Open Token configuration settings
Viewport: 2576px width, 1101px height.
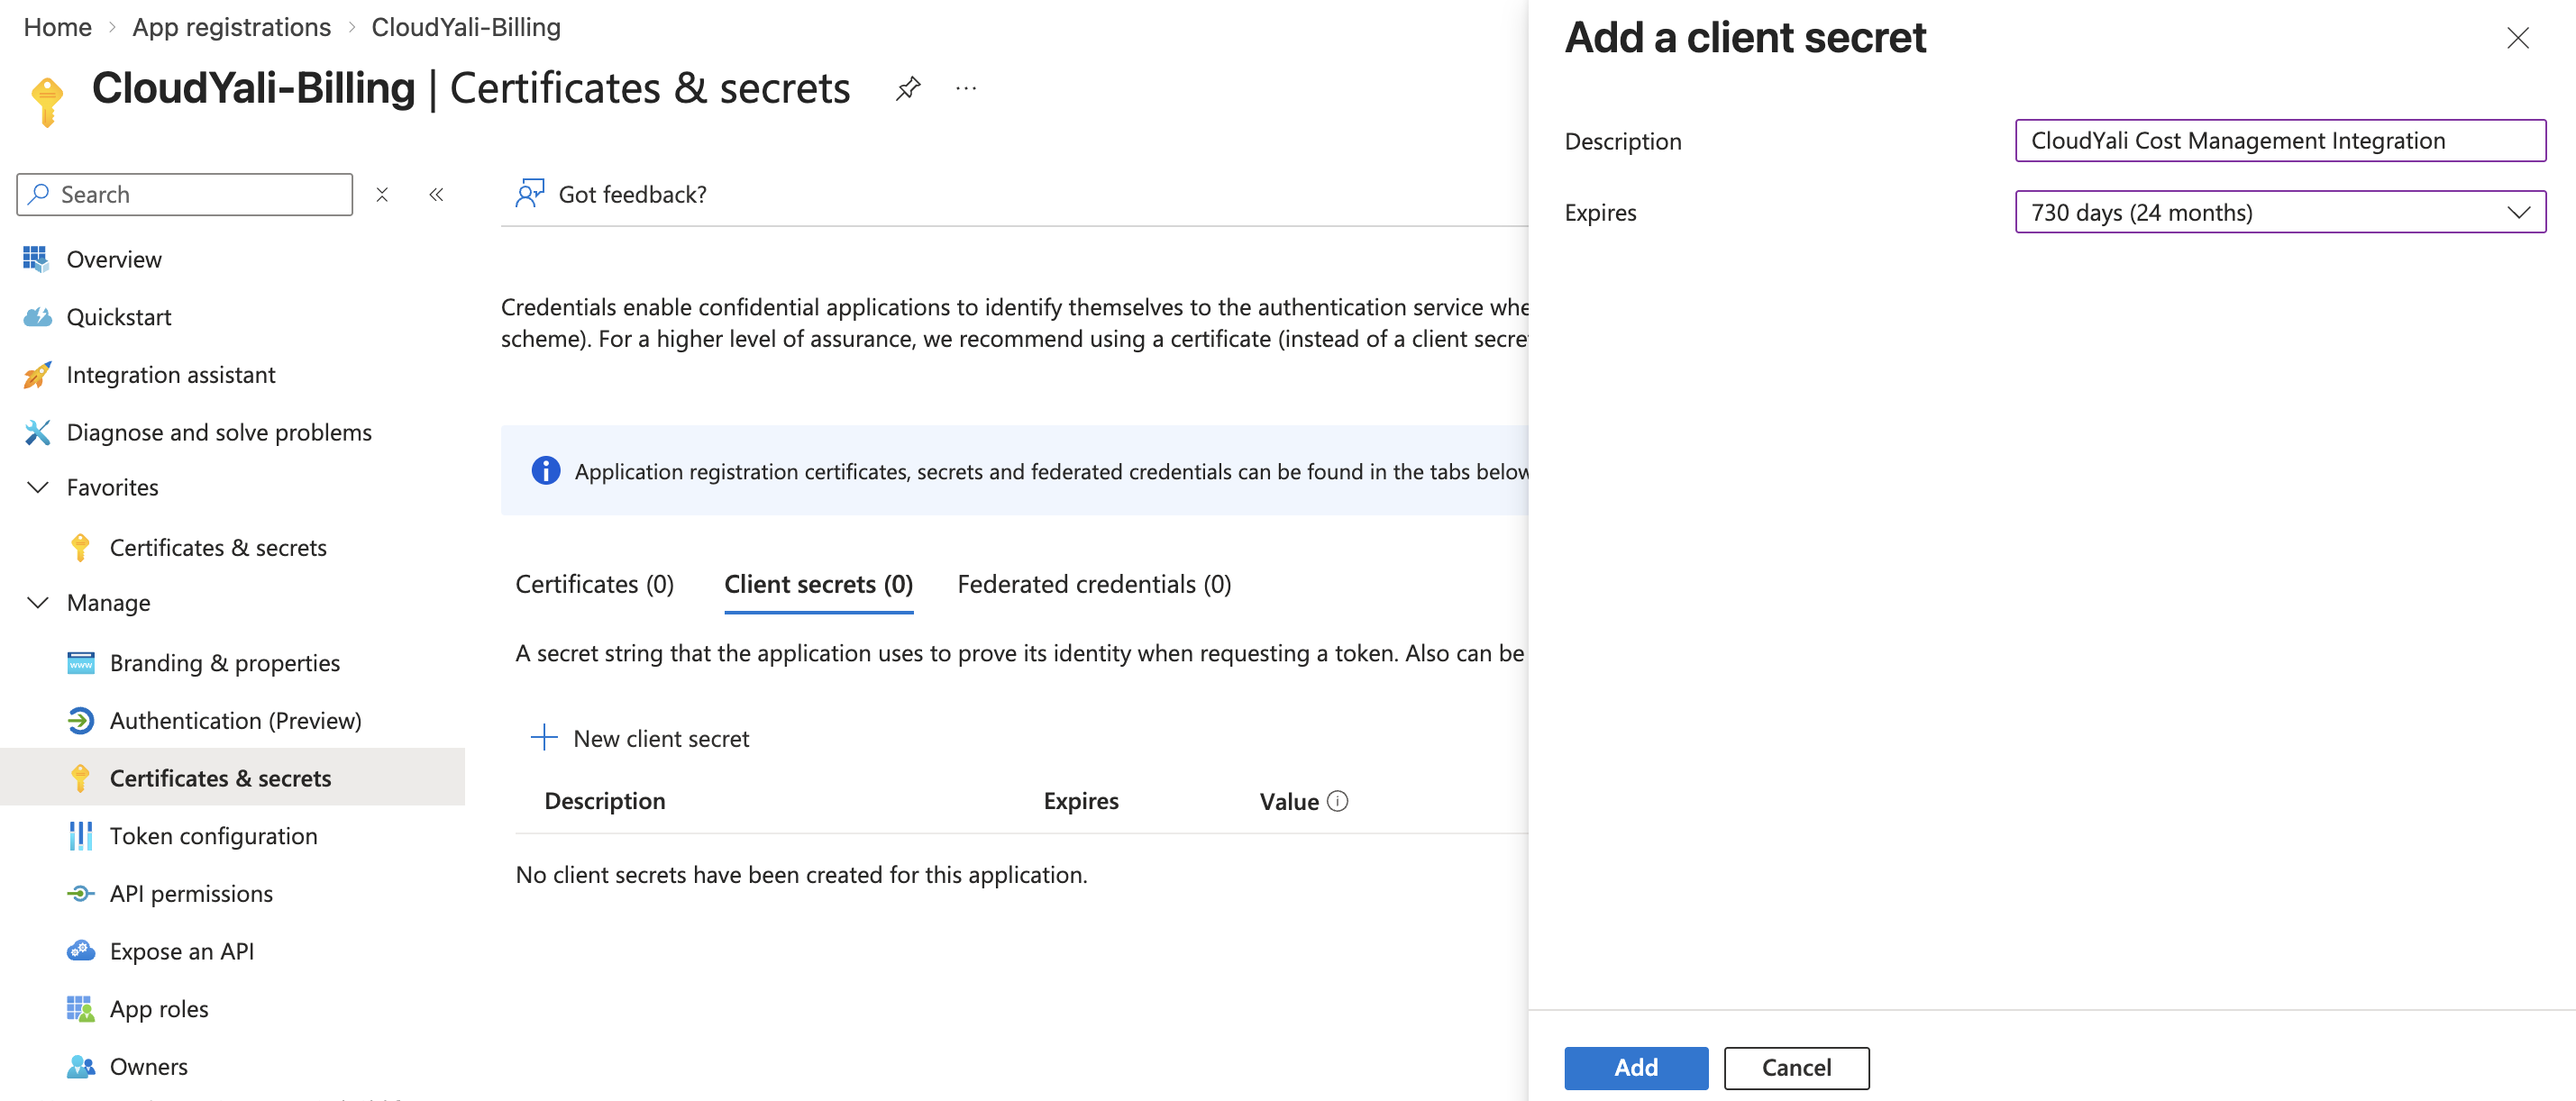coord(213,836)
